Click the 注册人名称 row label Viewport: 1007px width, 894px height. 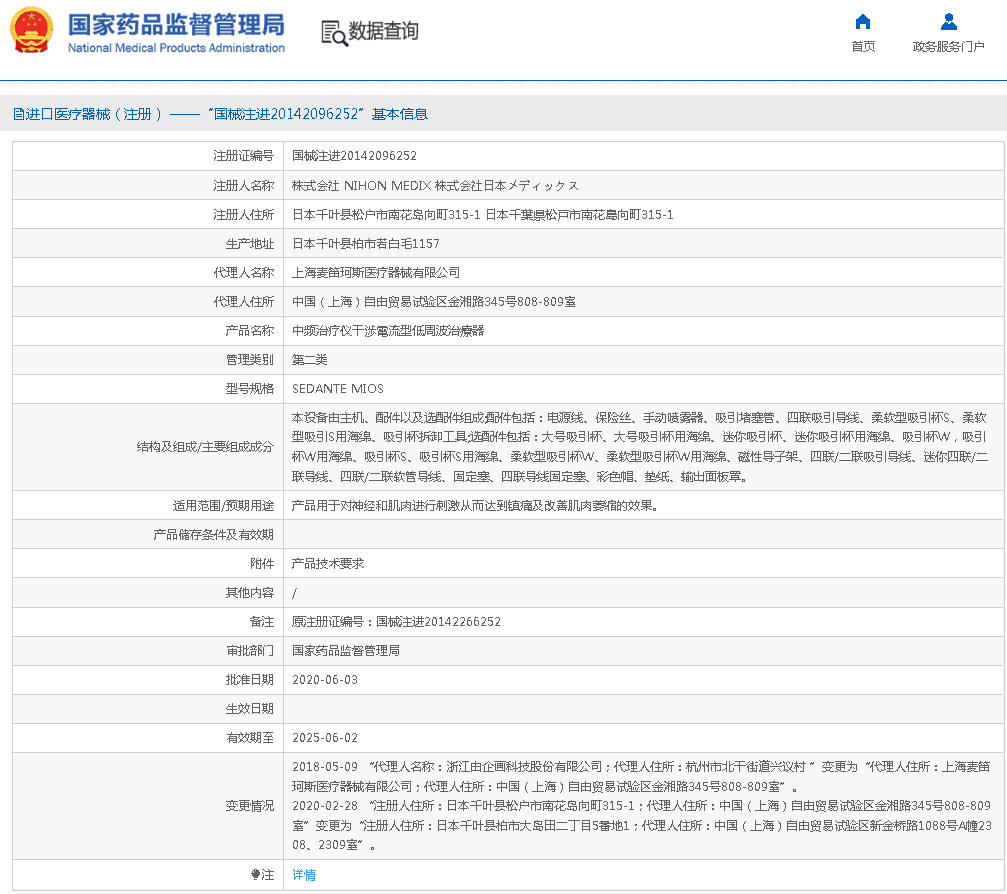coord(243,186)
